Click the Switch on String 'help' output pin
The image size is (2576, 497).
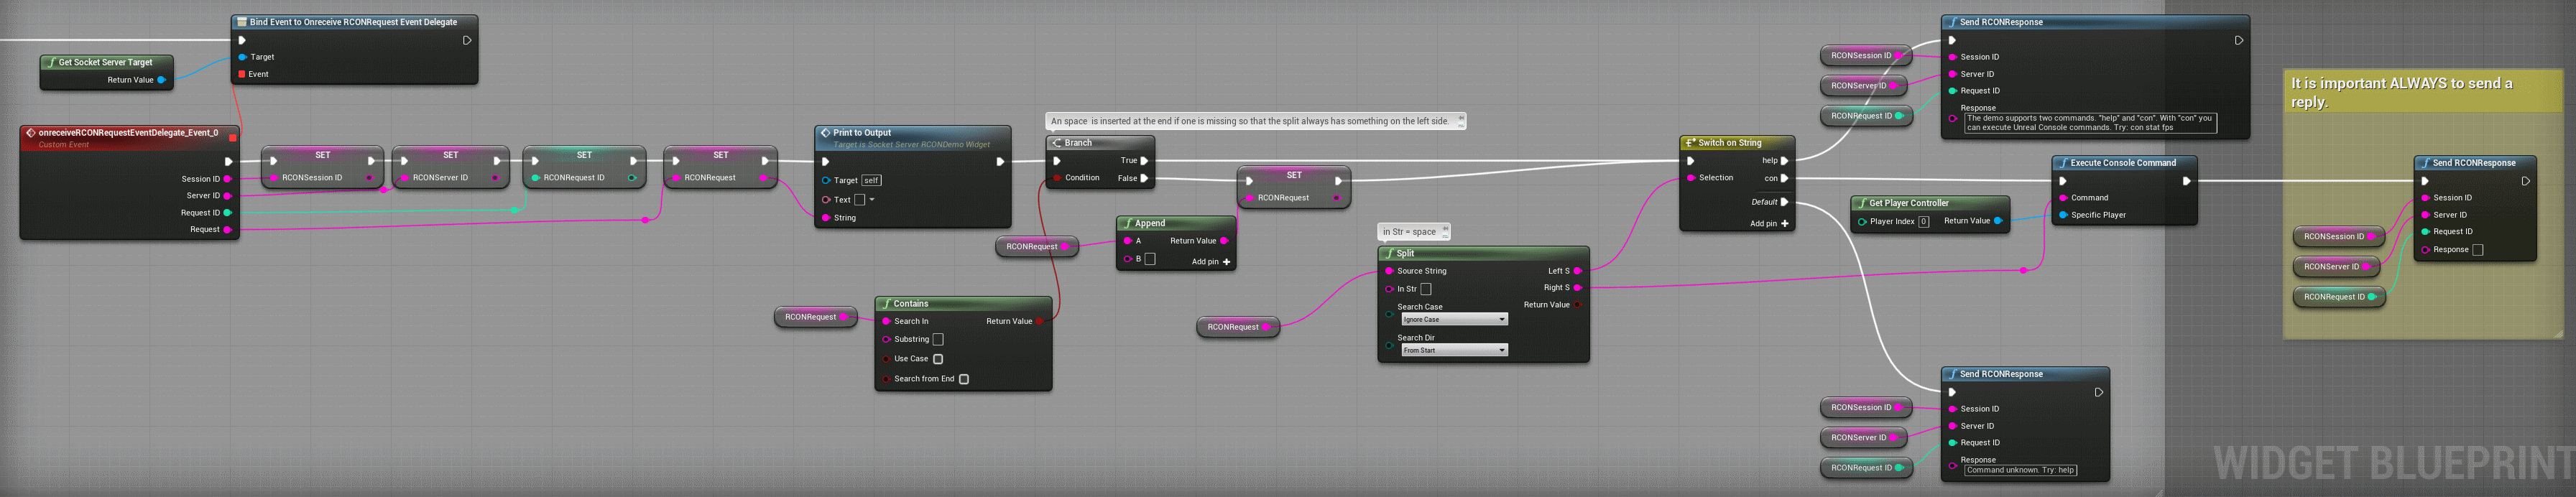[x=1784, y=161]
